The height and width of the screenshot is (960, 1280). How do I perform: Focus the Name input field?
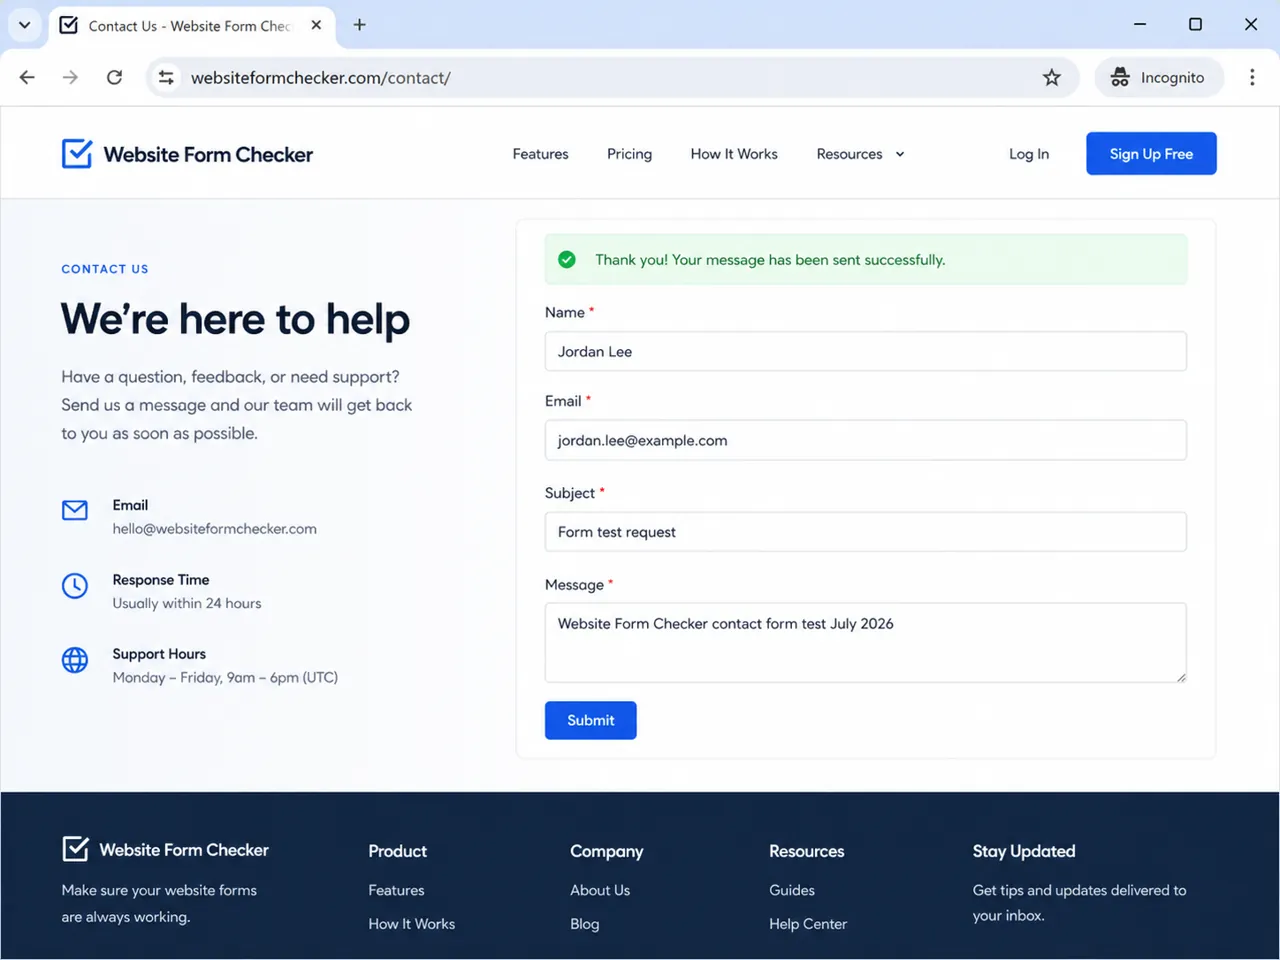pyautogui.click(x=865, y=351)
